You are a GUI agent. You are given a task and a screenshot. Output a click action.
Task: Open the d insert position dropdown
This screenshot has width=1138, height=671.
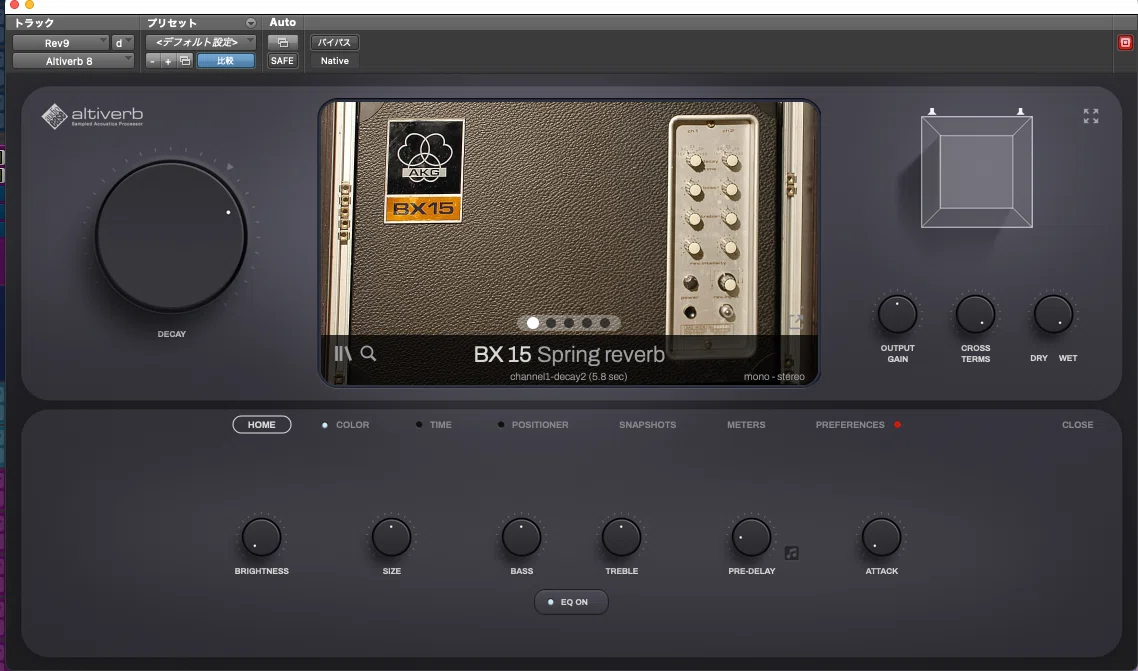click(123, 43)
